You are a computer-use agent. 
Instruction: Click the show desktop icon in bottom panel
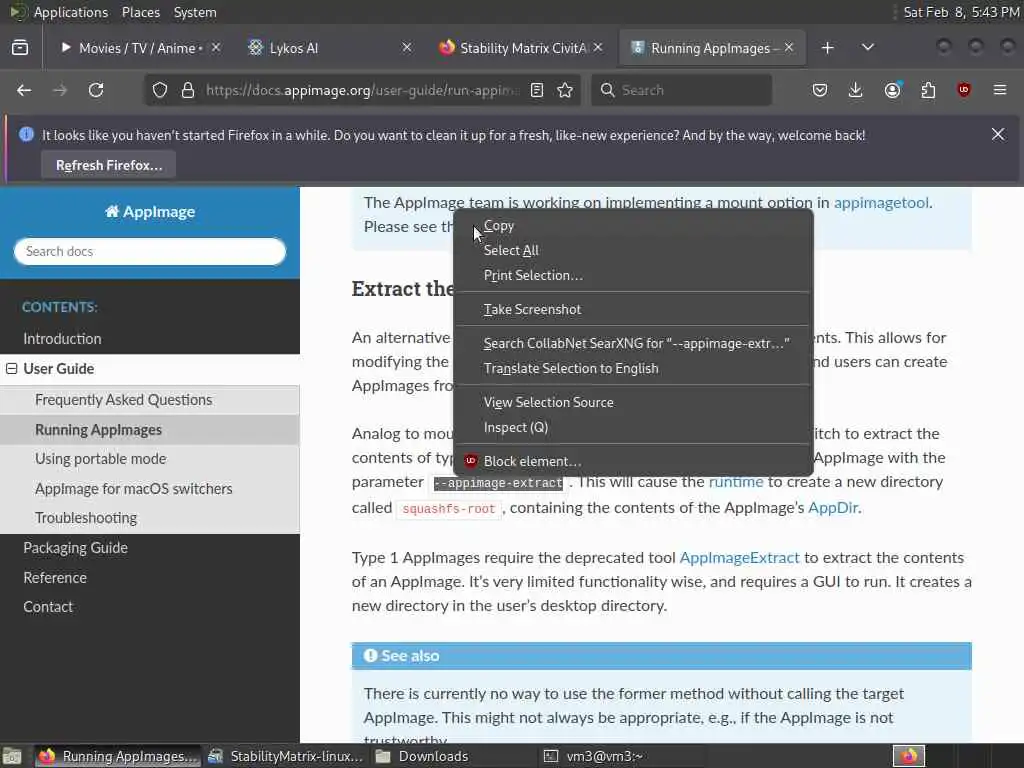point(12,756)
